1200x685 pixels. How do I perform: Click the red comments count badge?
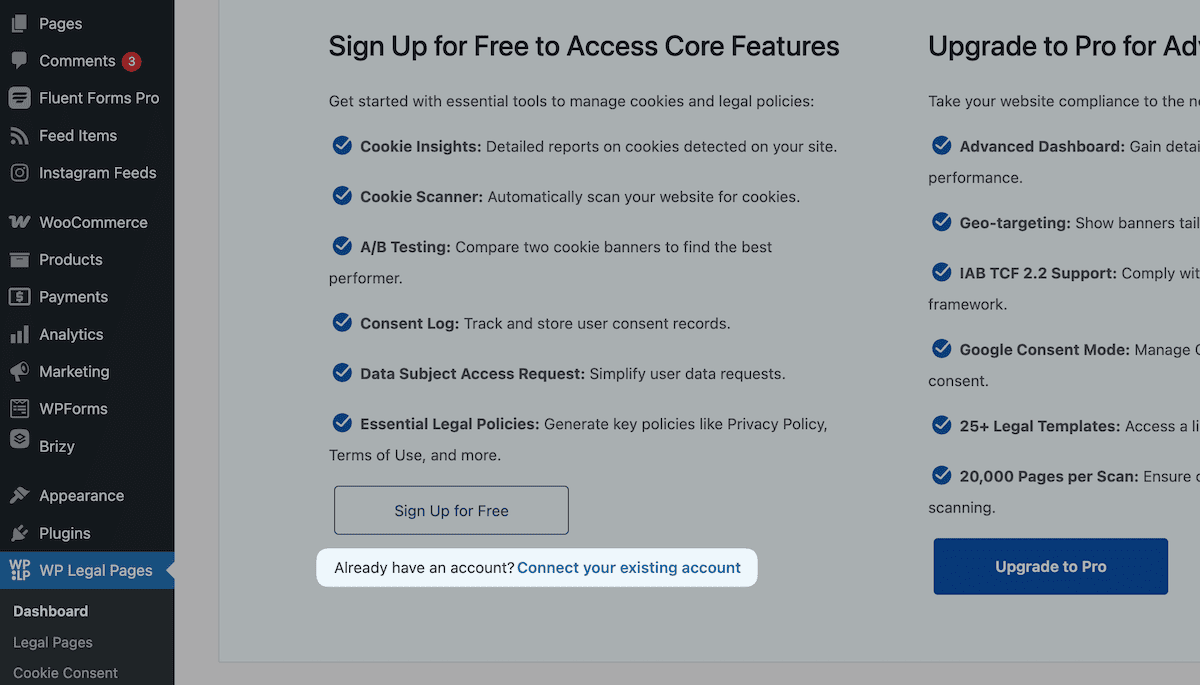click(x=131, y=61)
